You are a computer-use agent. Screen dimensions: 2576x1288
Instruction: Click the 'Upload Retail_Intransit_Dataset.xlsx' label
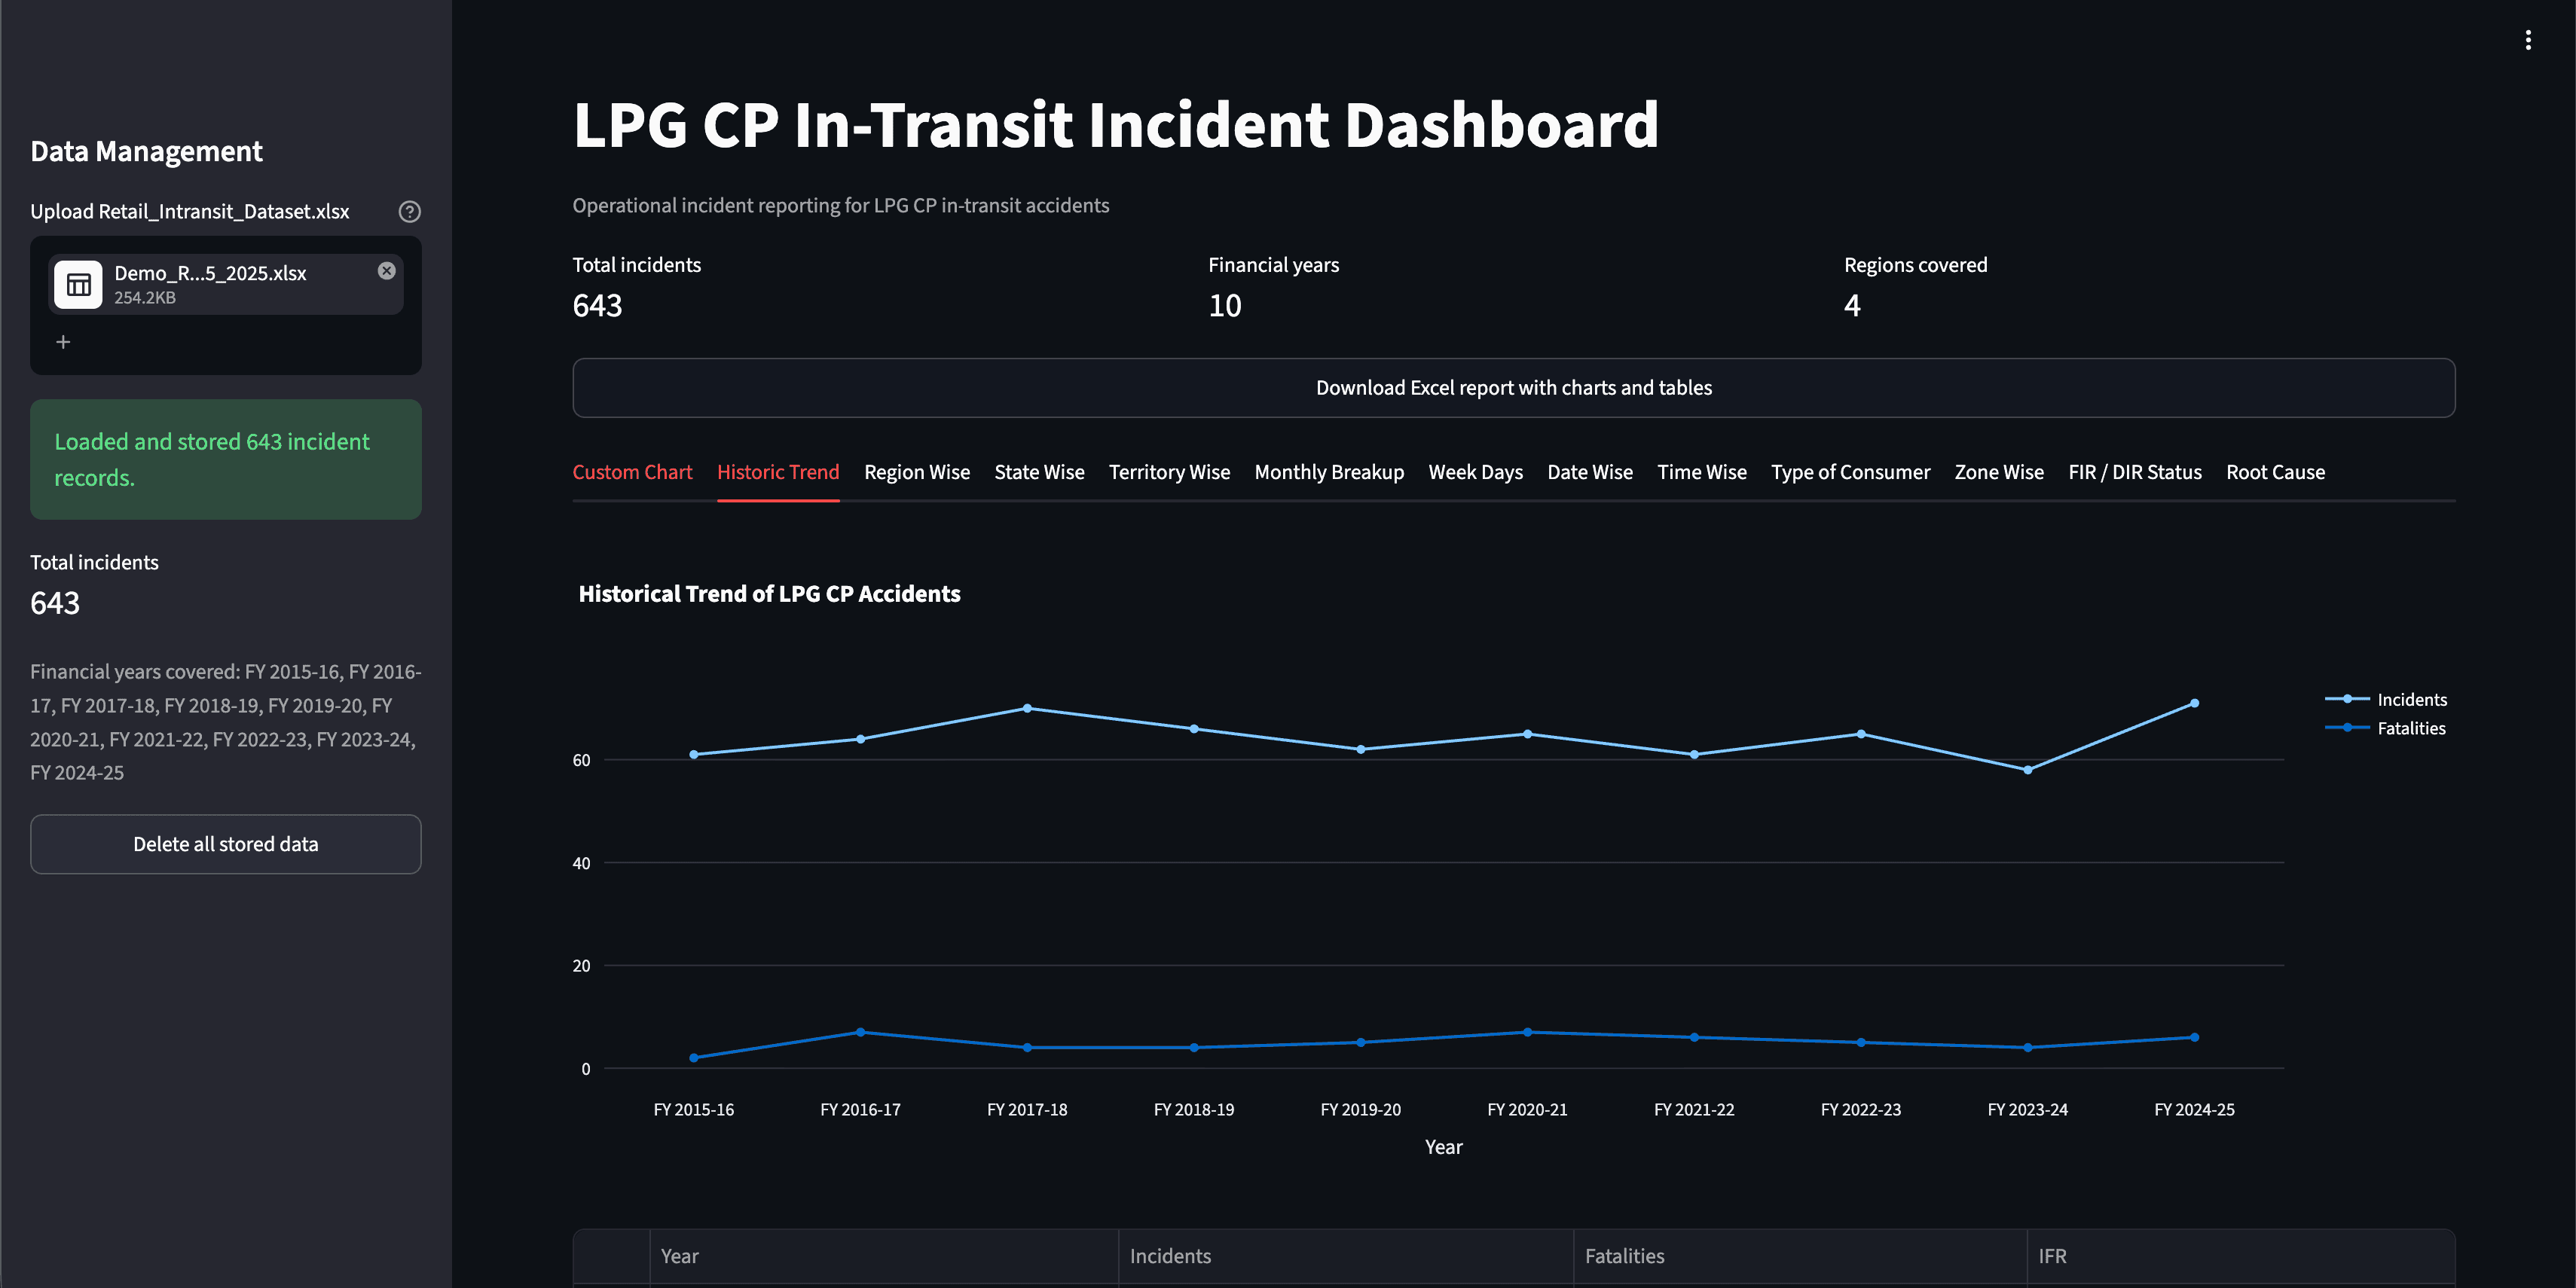(190, 212)
